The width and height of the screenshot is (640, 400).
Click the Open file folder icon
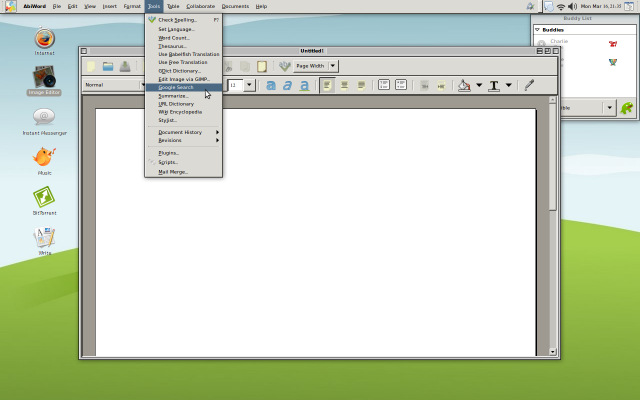[x=108, y=66]
